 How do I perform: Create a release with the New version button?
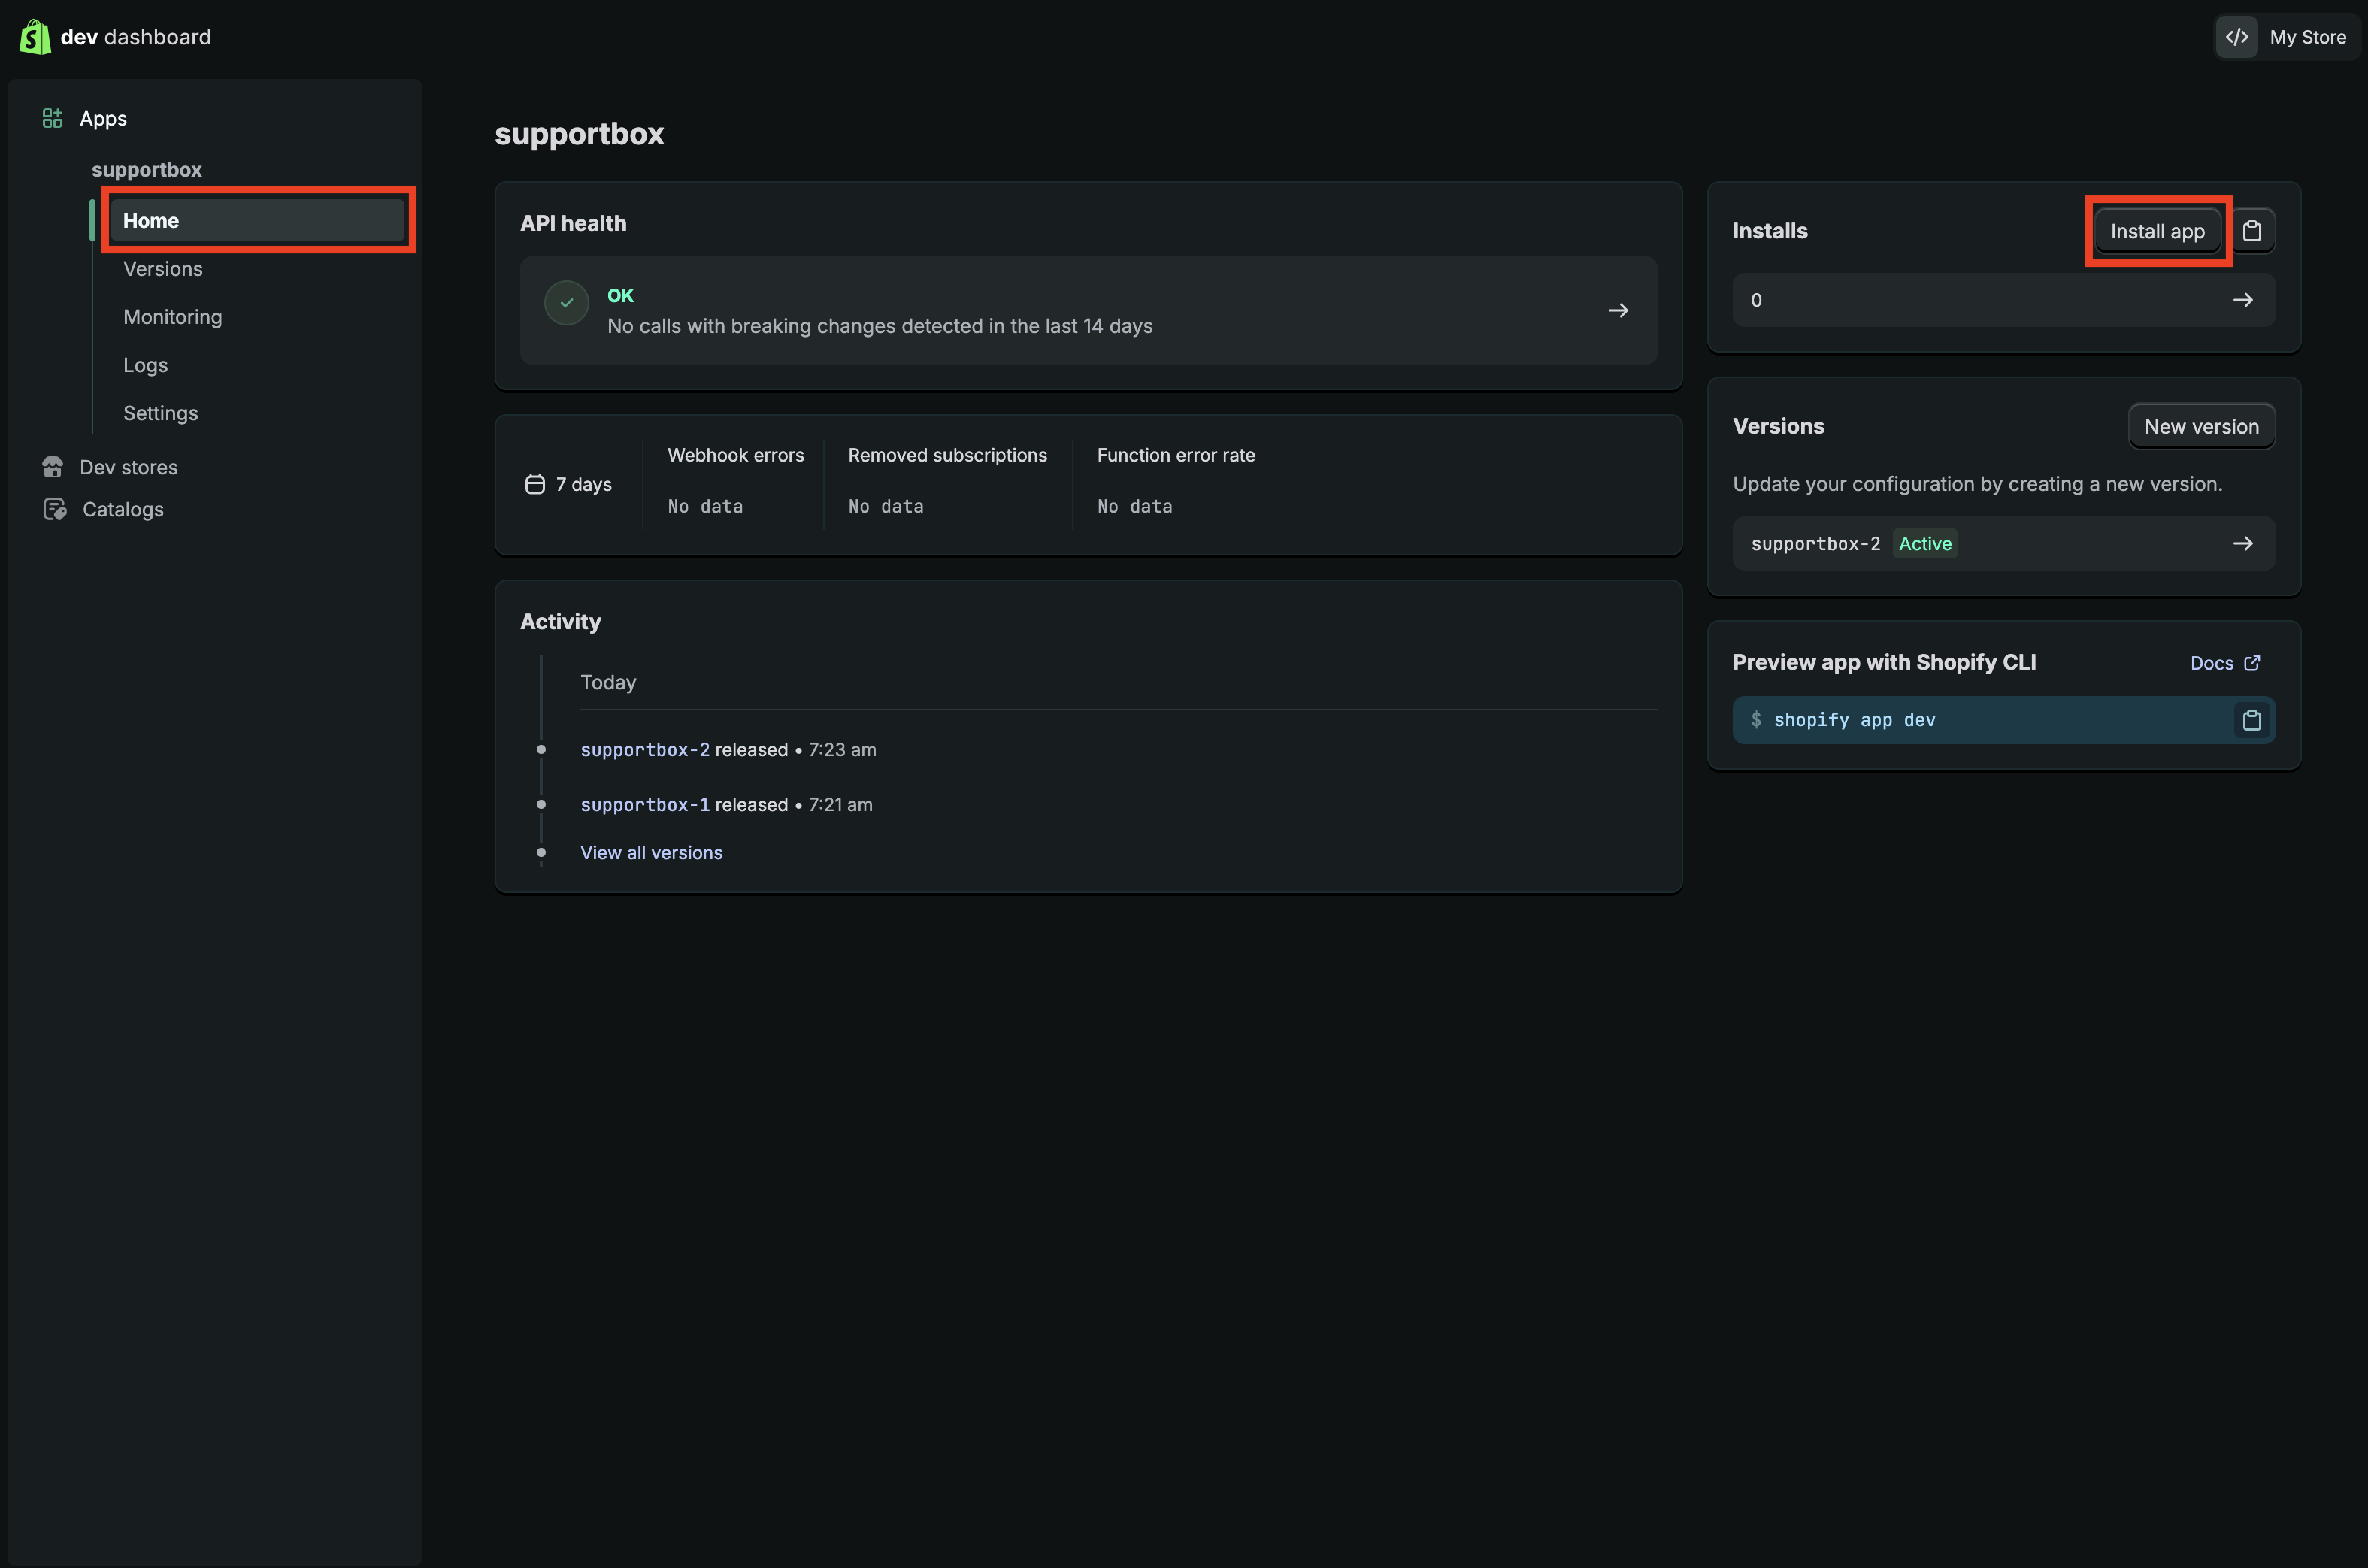pos(2200,425)
